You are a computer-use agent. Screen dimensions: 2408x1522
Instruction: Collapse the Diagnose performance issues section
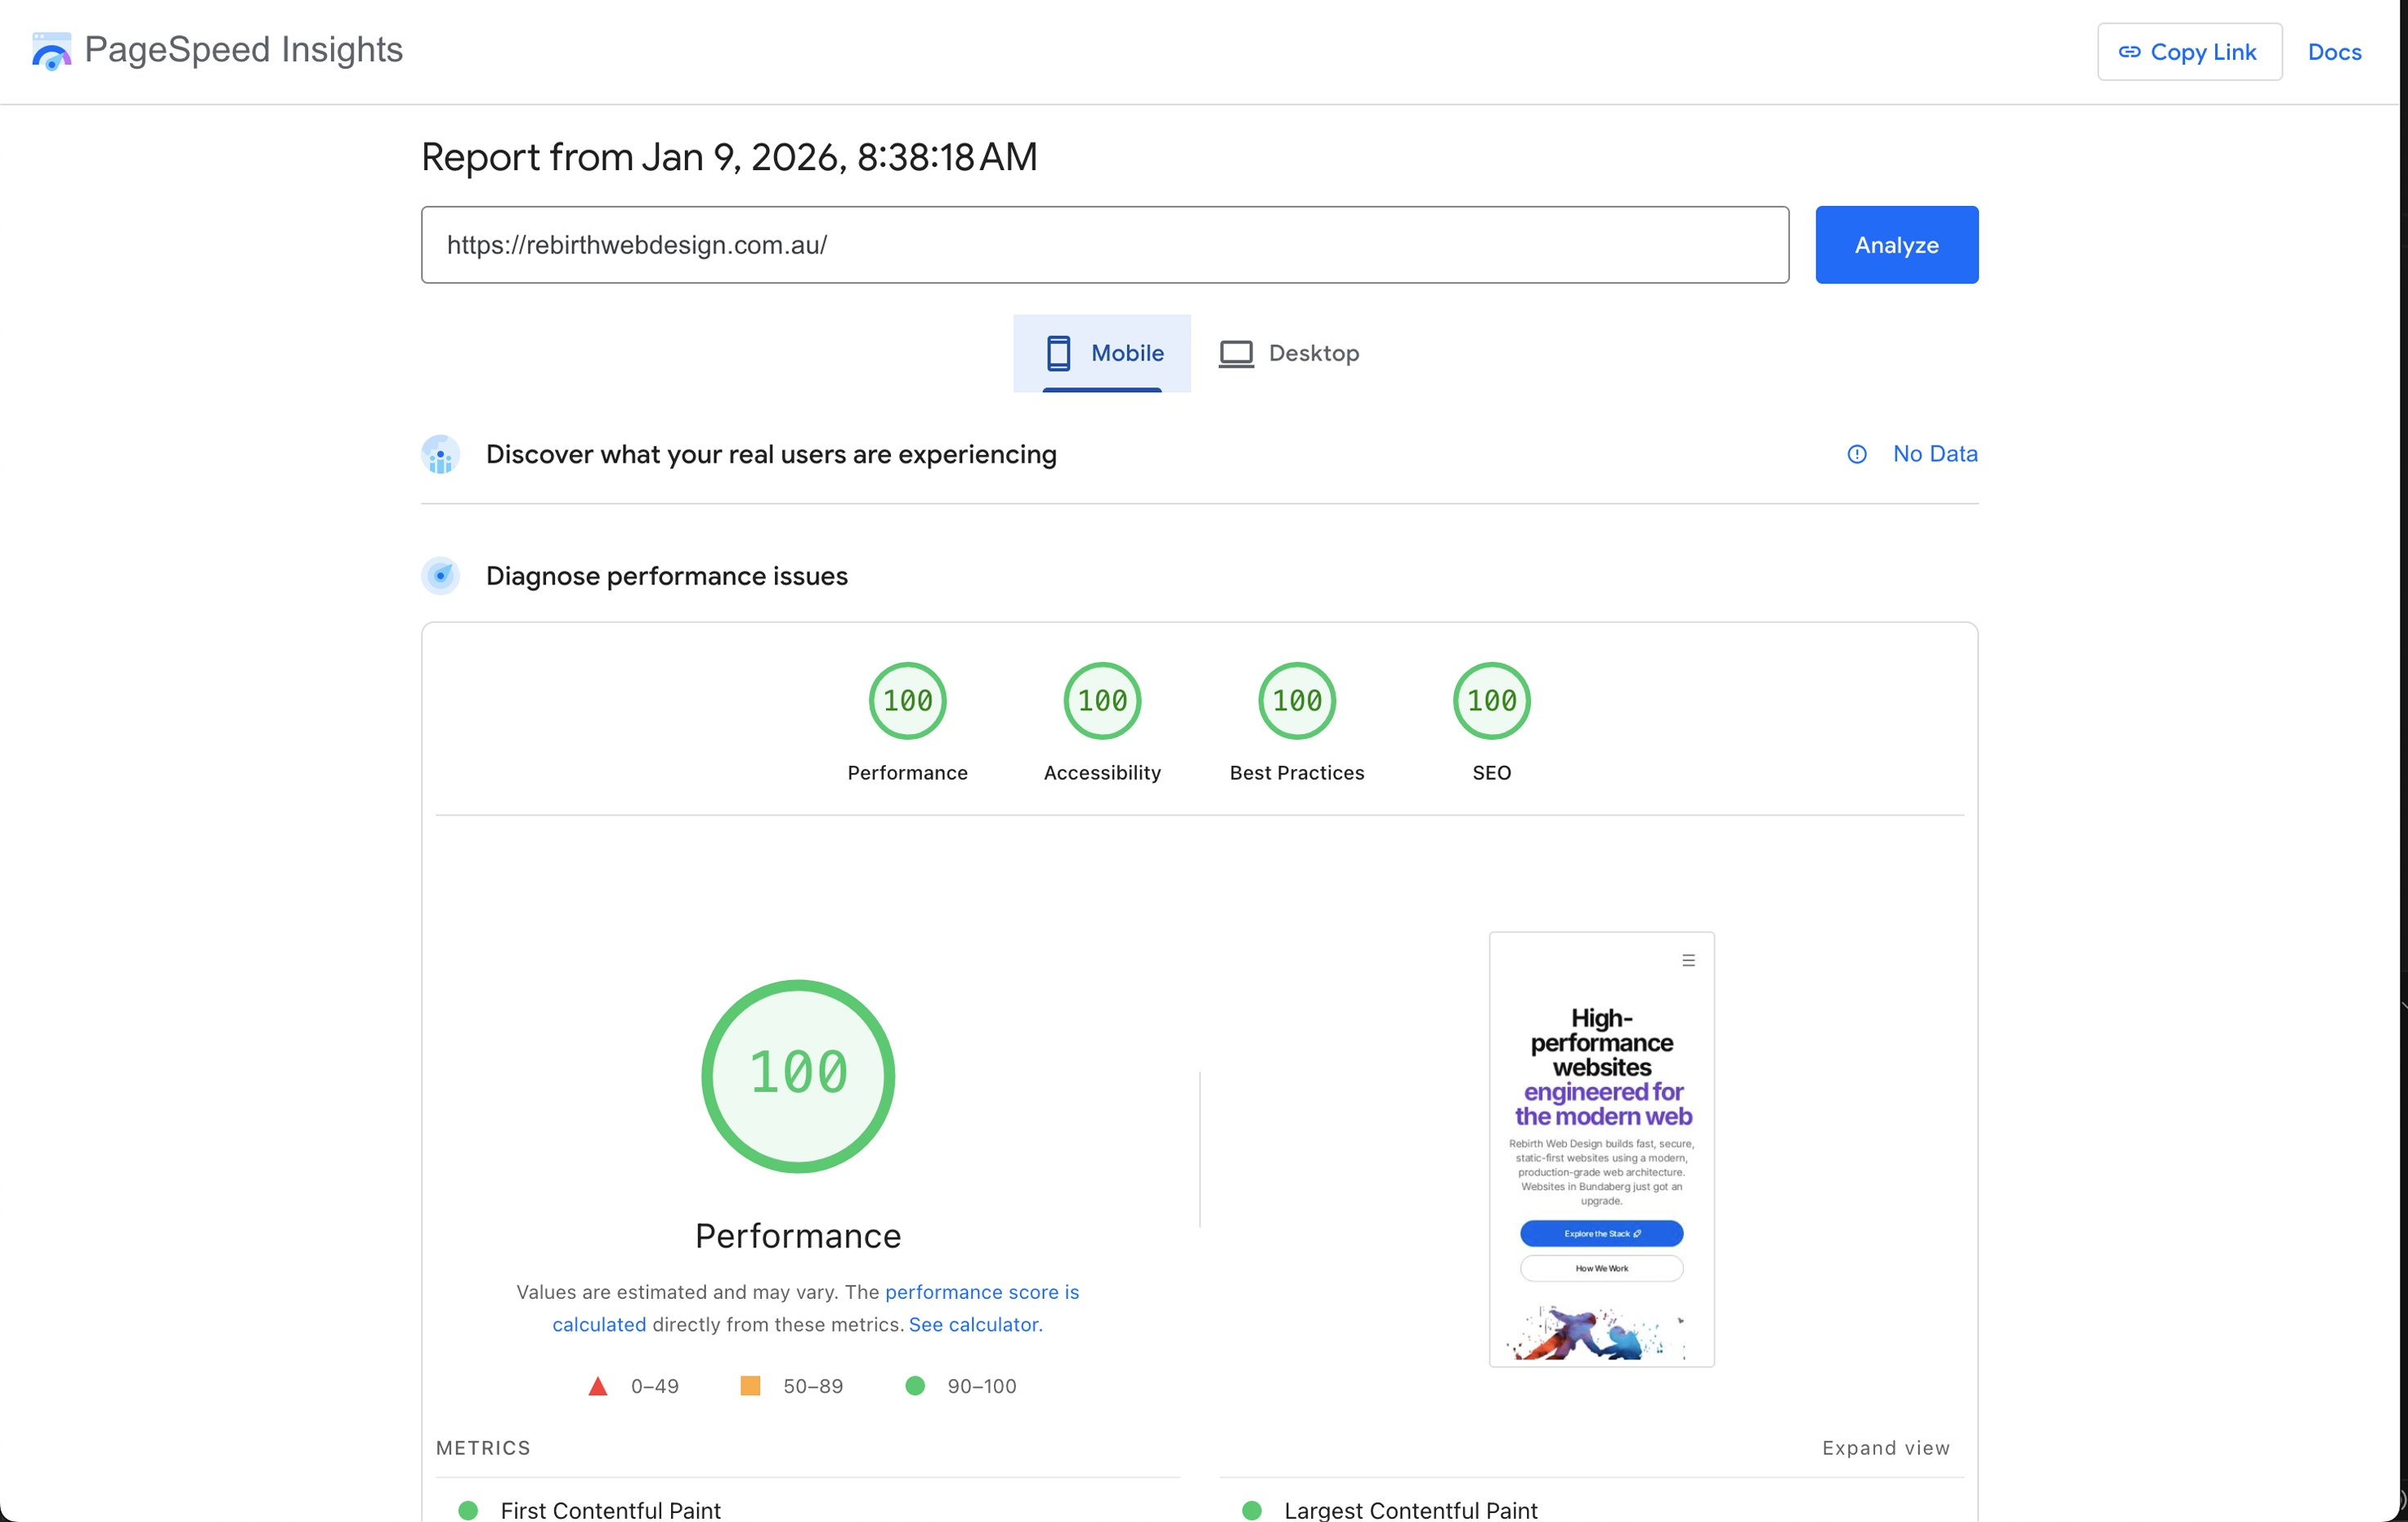pos(667,576)
